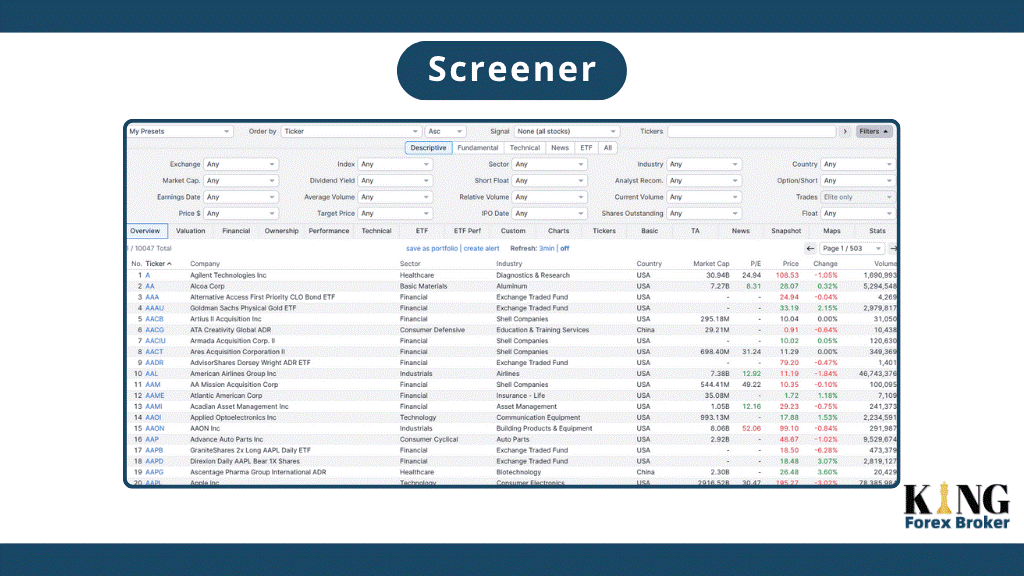Viewport: 1024px width, 576px height.
Task: Switch to the Maps view tab
Action: tap(831, 231)
